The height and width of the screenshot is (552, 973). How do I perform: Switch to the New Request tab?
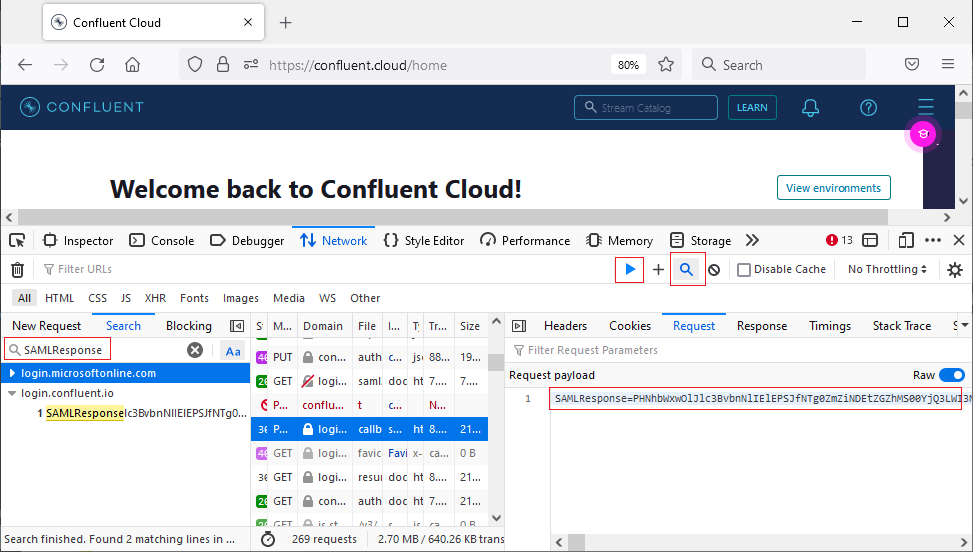pyautogui.click(x=47, y=326)
